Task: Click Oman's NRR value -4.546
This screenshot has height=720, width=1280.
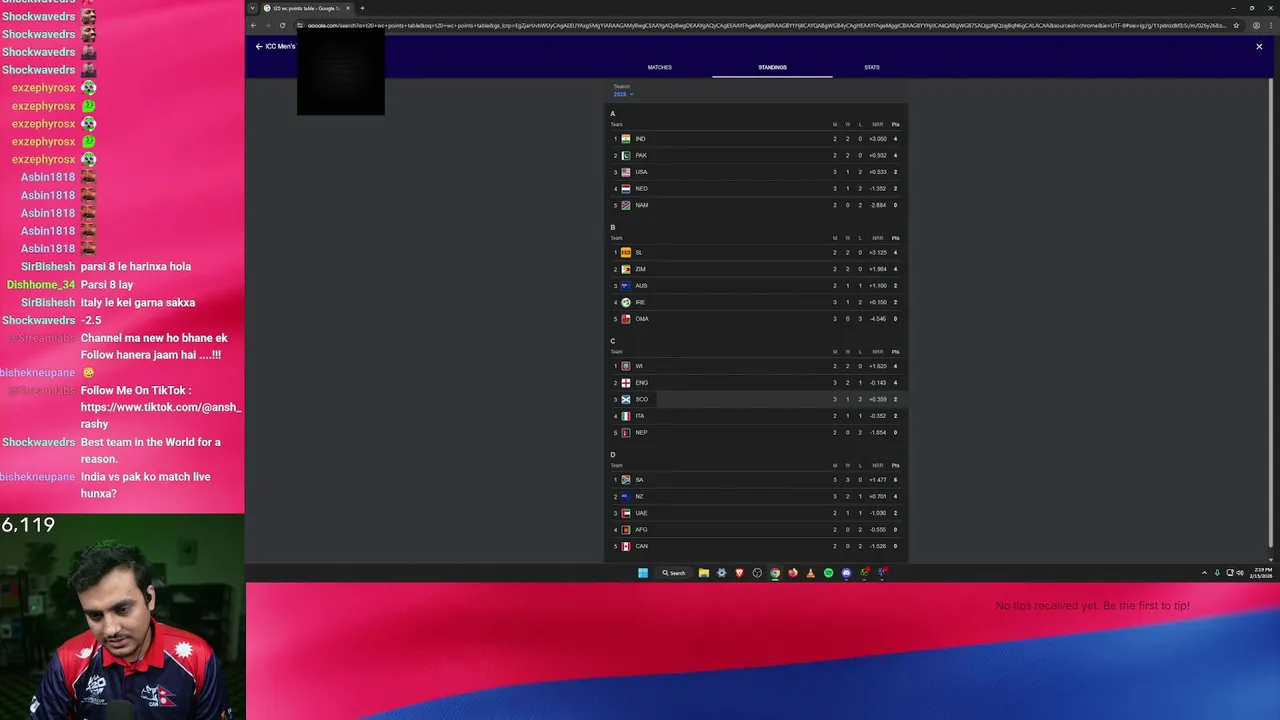Action: click(x=877, y=319)
